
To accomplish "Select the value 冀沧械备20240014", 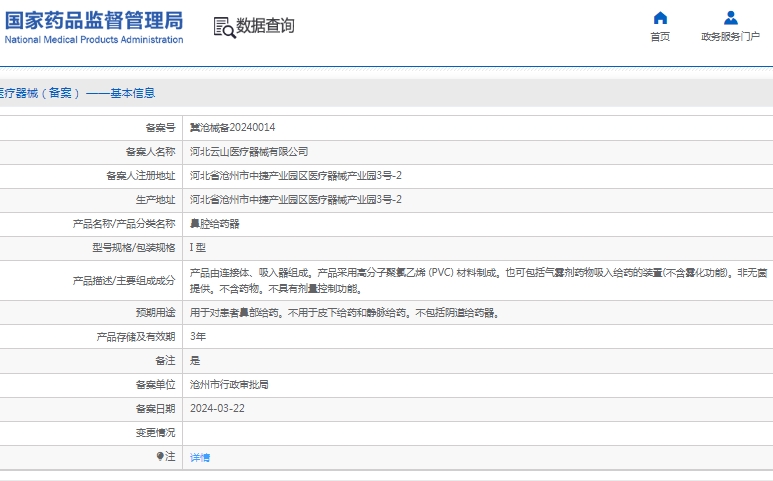I will click(x=232, y=128).
